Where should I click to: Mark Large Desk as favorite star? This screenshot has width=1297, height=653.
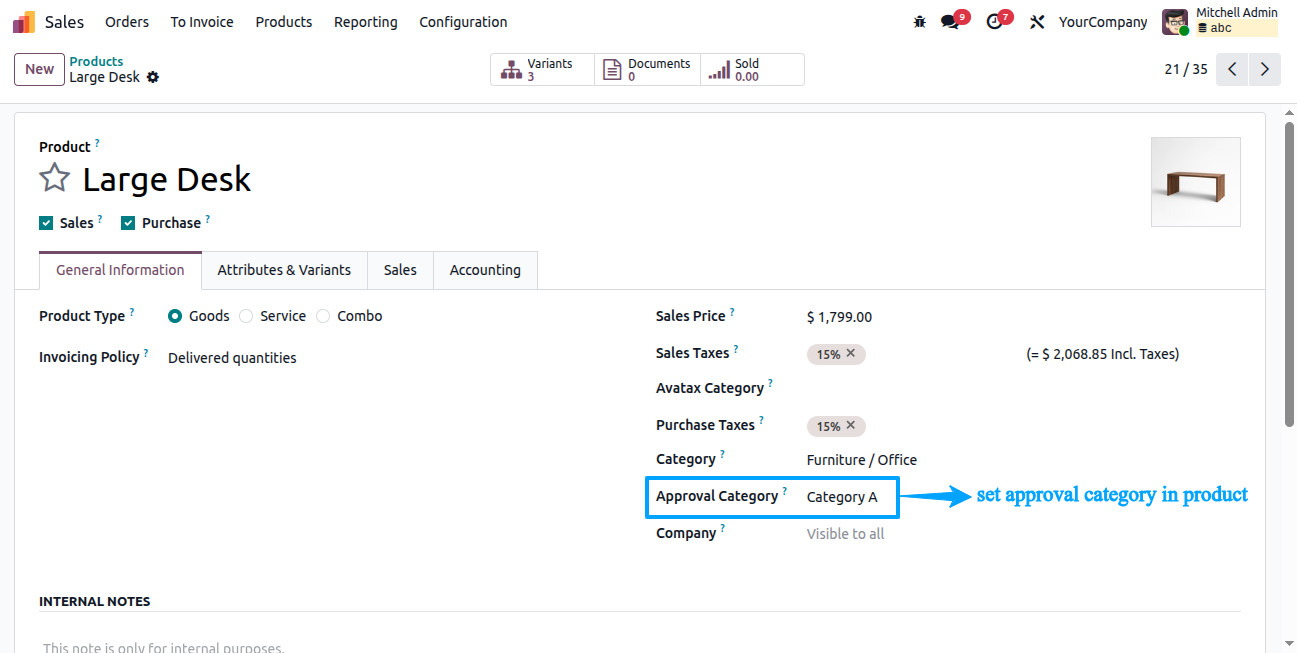point(55,179)
